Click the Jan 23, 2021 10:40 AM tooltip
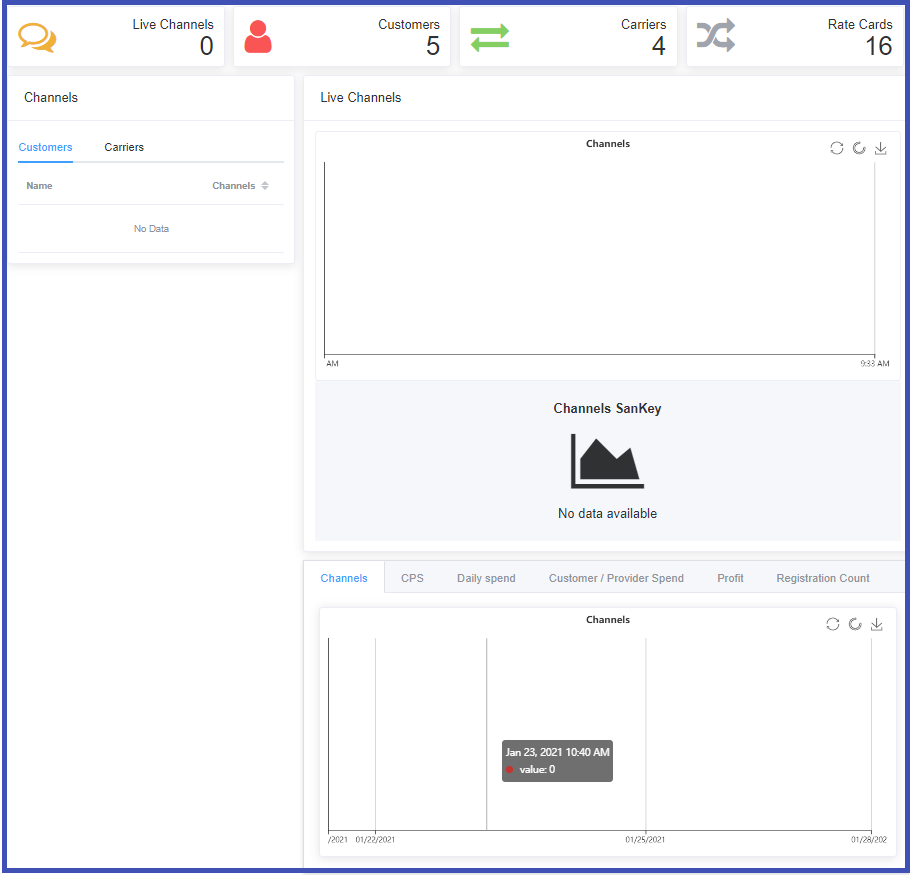The height and width of the screenshot is (875, 910). point(557,761)
